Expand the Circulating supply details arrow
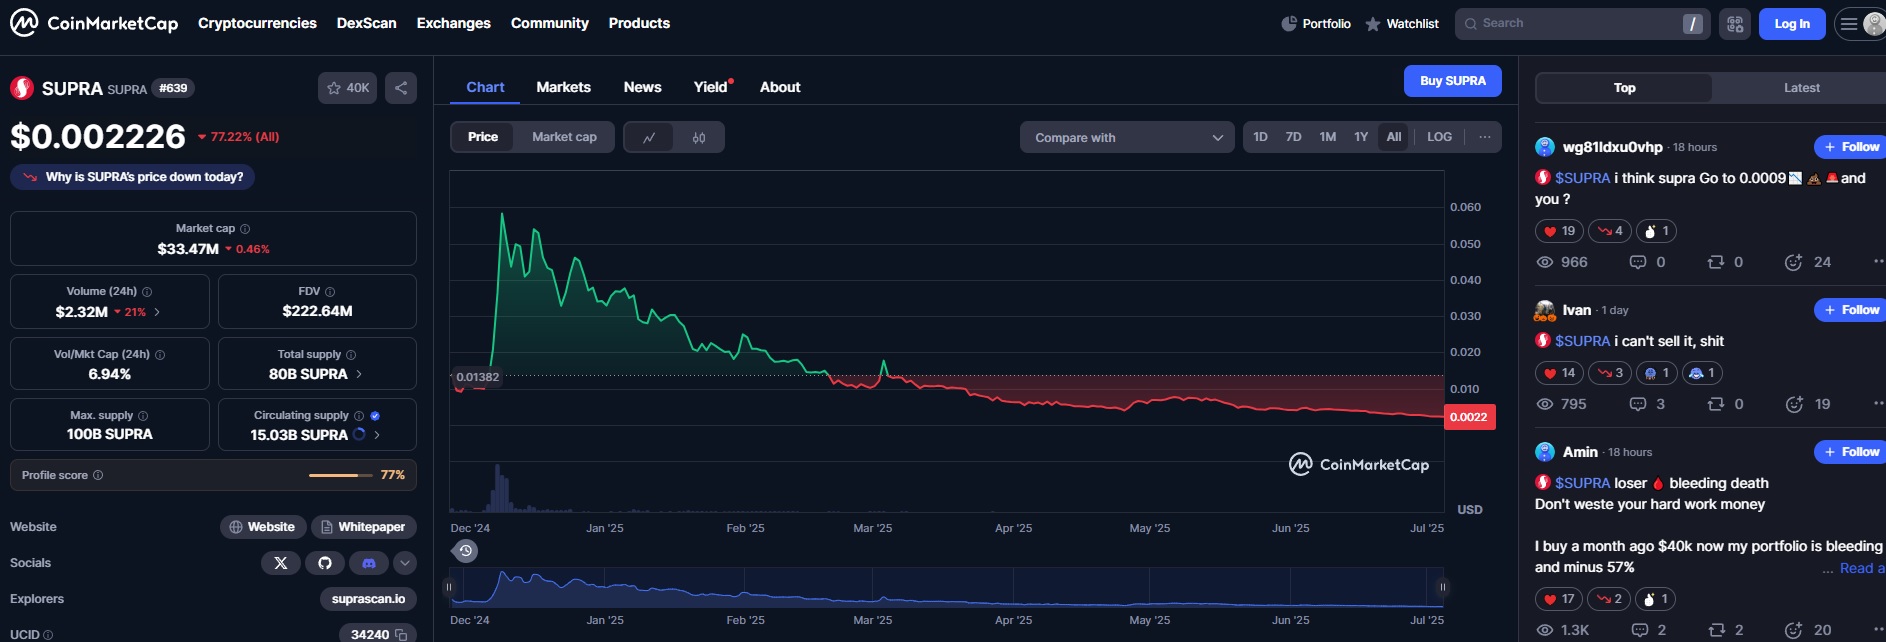The height and width of the screenshot is (642, 1886). click(377, 435)
